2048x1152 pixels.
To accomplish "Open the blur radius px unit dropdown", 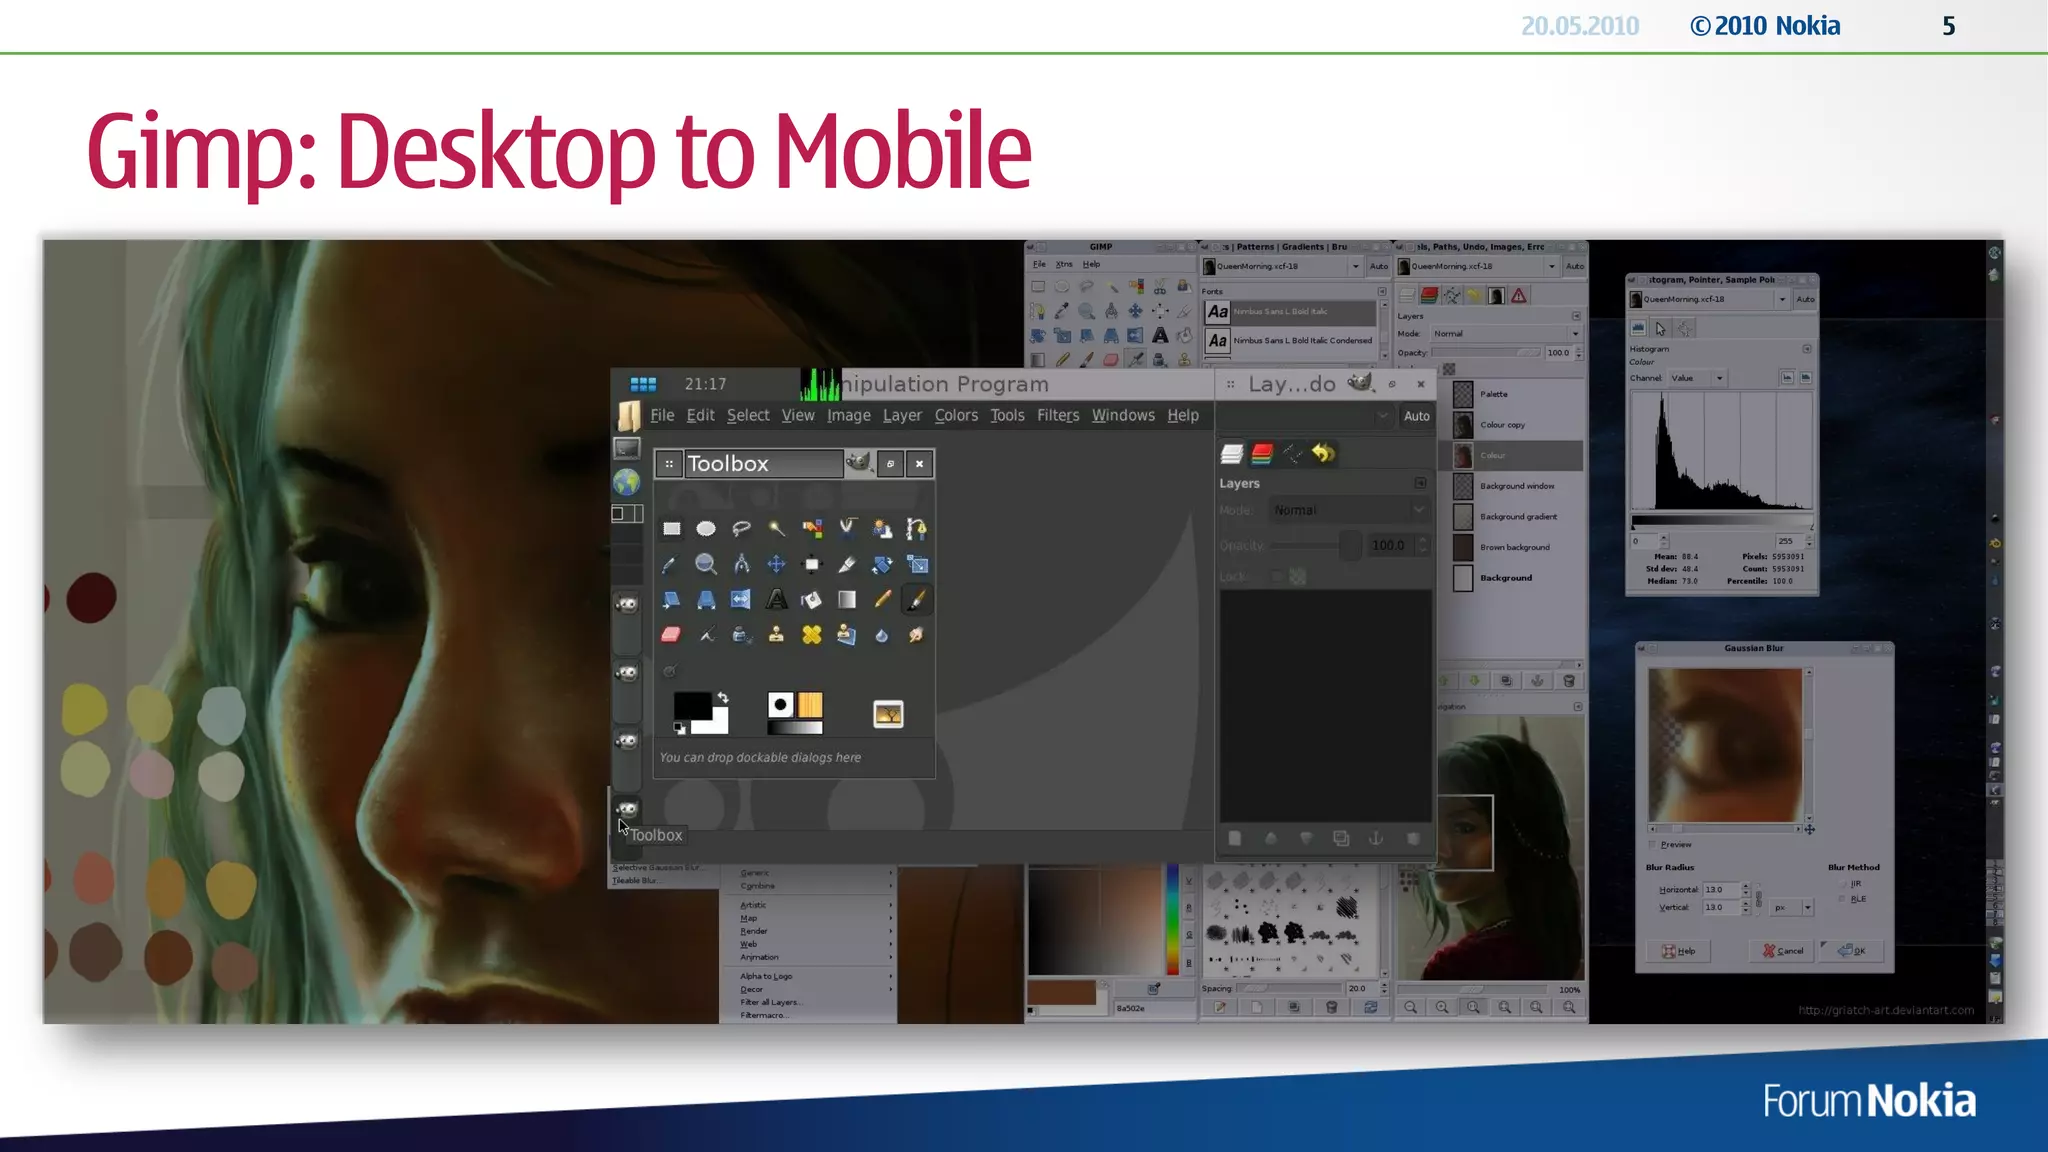I will point(1792,908).
